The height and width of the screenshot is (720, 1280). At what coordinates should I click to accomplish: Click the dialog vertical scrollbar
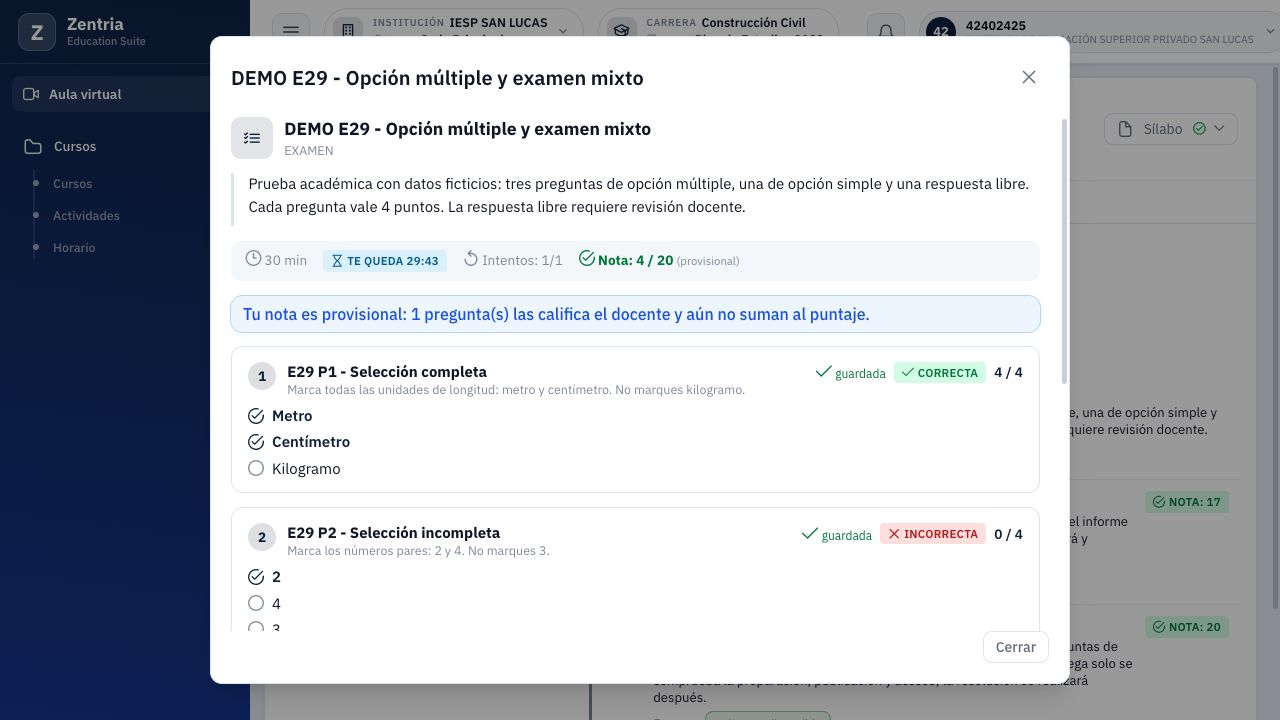(1064, 250)
